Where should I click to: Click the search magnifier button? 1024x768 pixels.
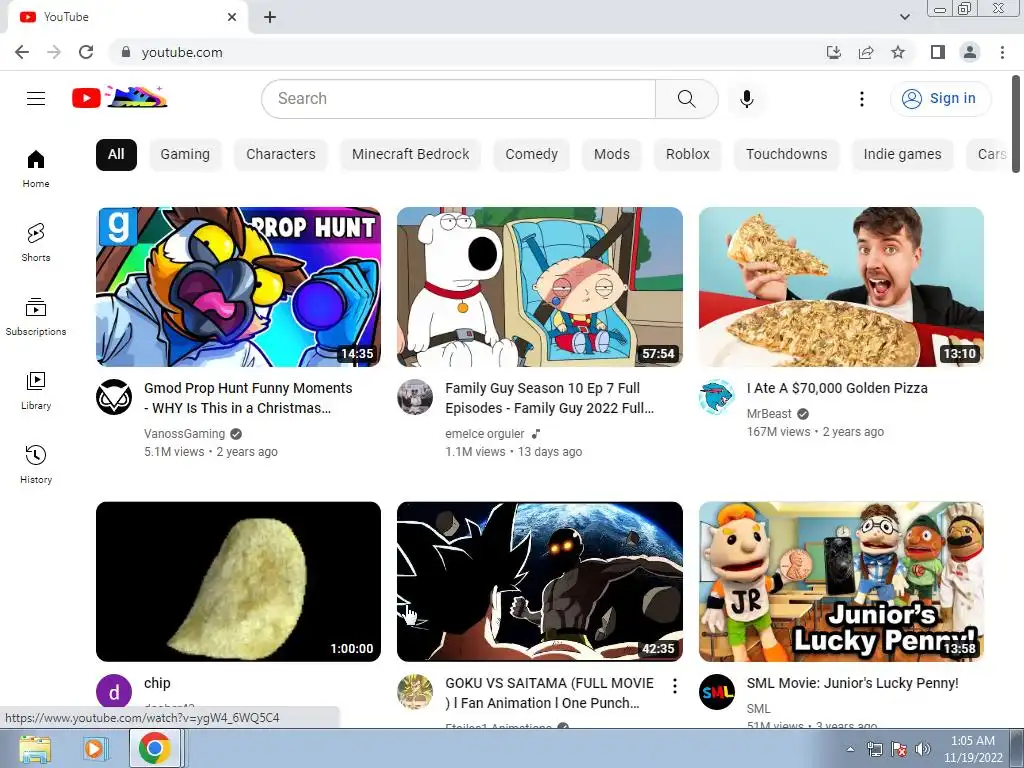(686, 99)
